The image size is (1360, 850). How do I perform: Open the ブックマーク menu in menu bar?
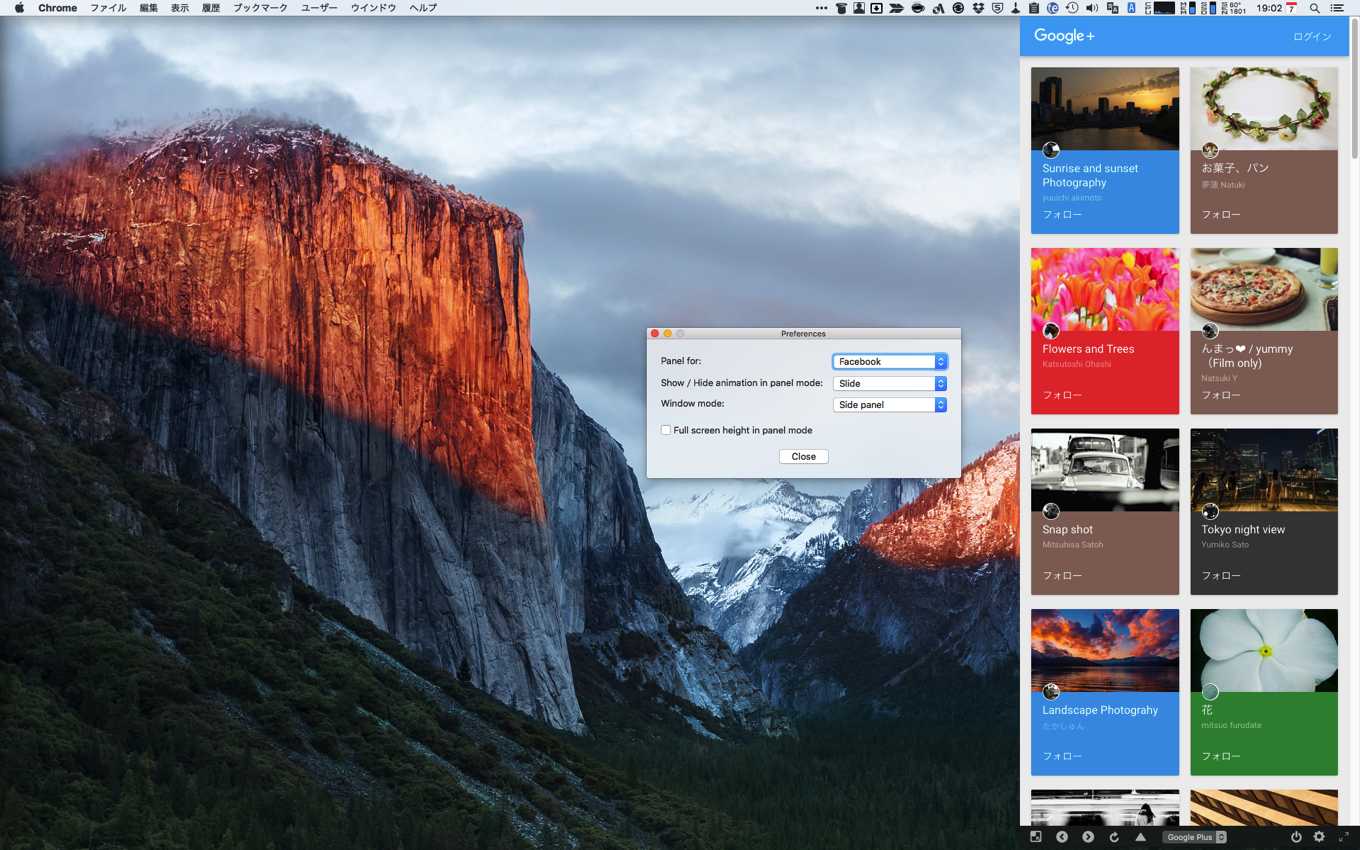pyautogui.click(x=260, y=8)
